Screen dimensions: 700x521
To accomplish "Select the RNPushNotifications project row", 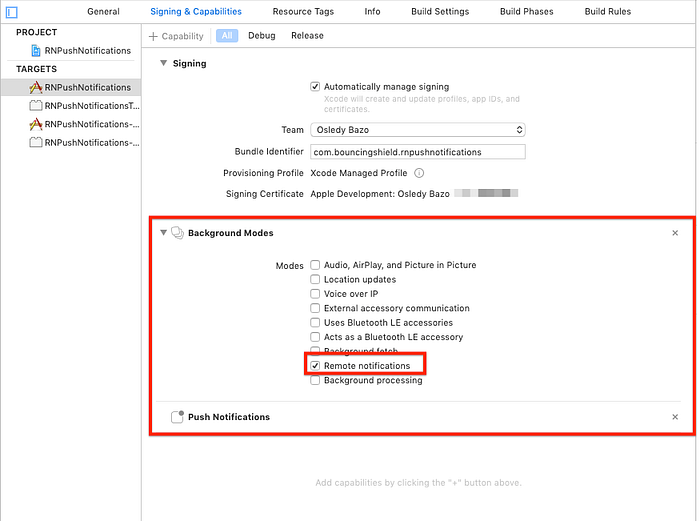I will (x=71, y=50).
